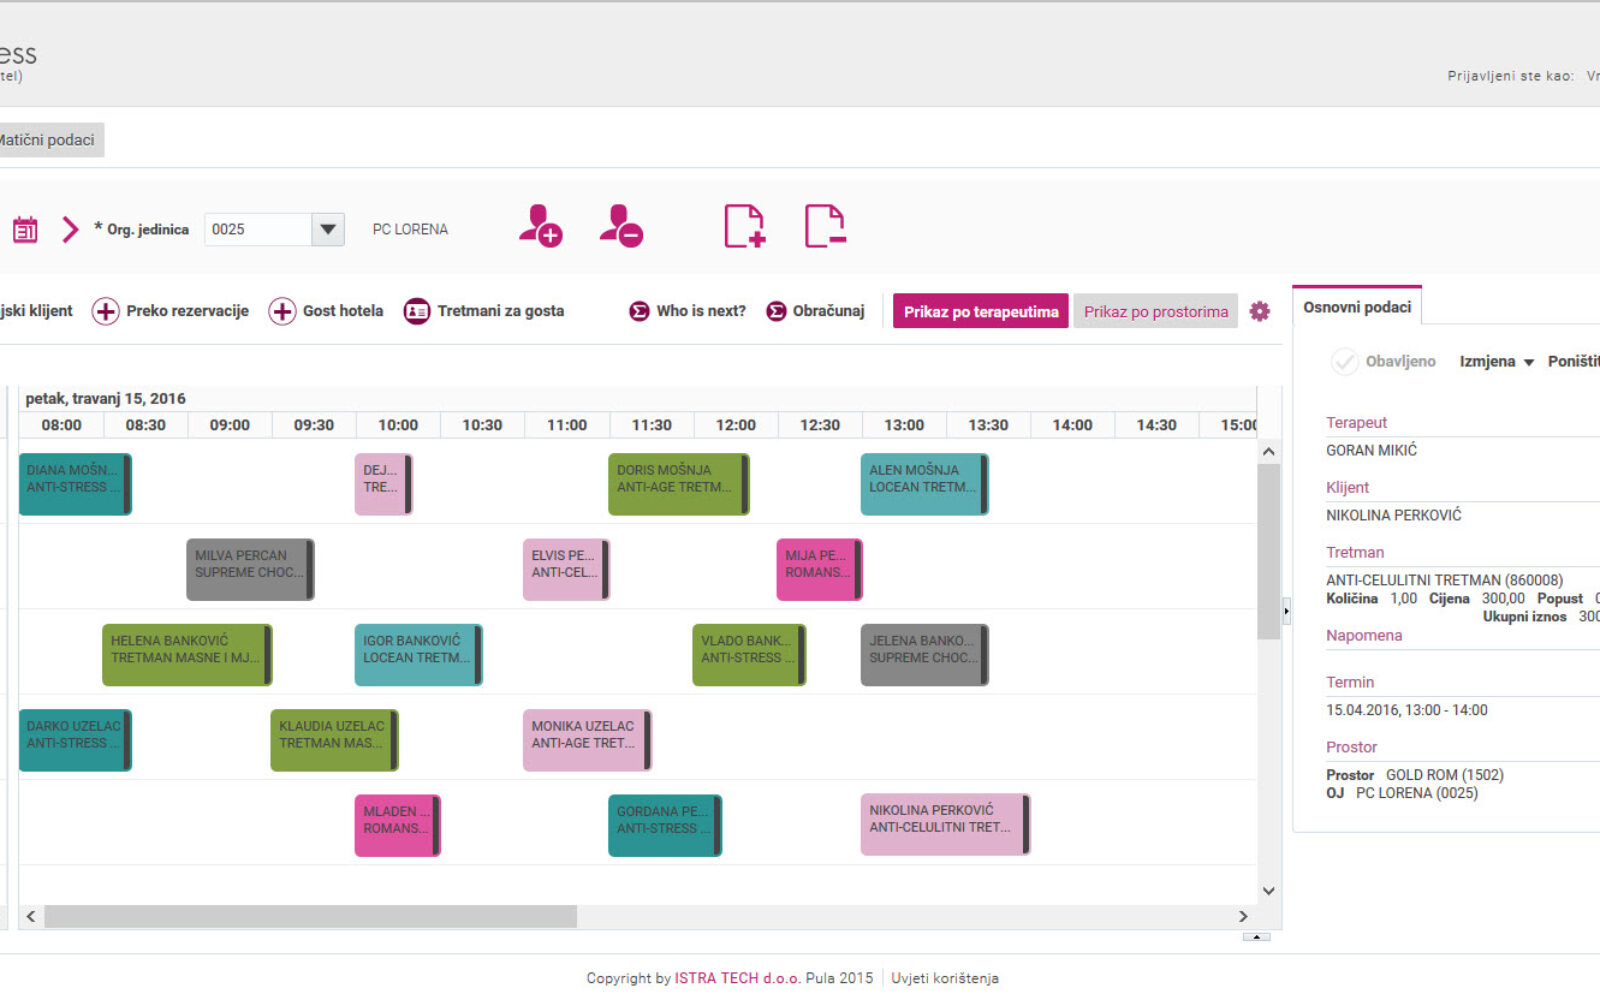Viewport: 1600px width, 1000px height.
Task: Click the add document icon
Action: pyautogui.click(x=744, y=226)
